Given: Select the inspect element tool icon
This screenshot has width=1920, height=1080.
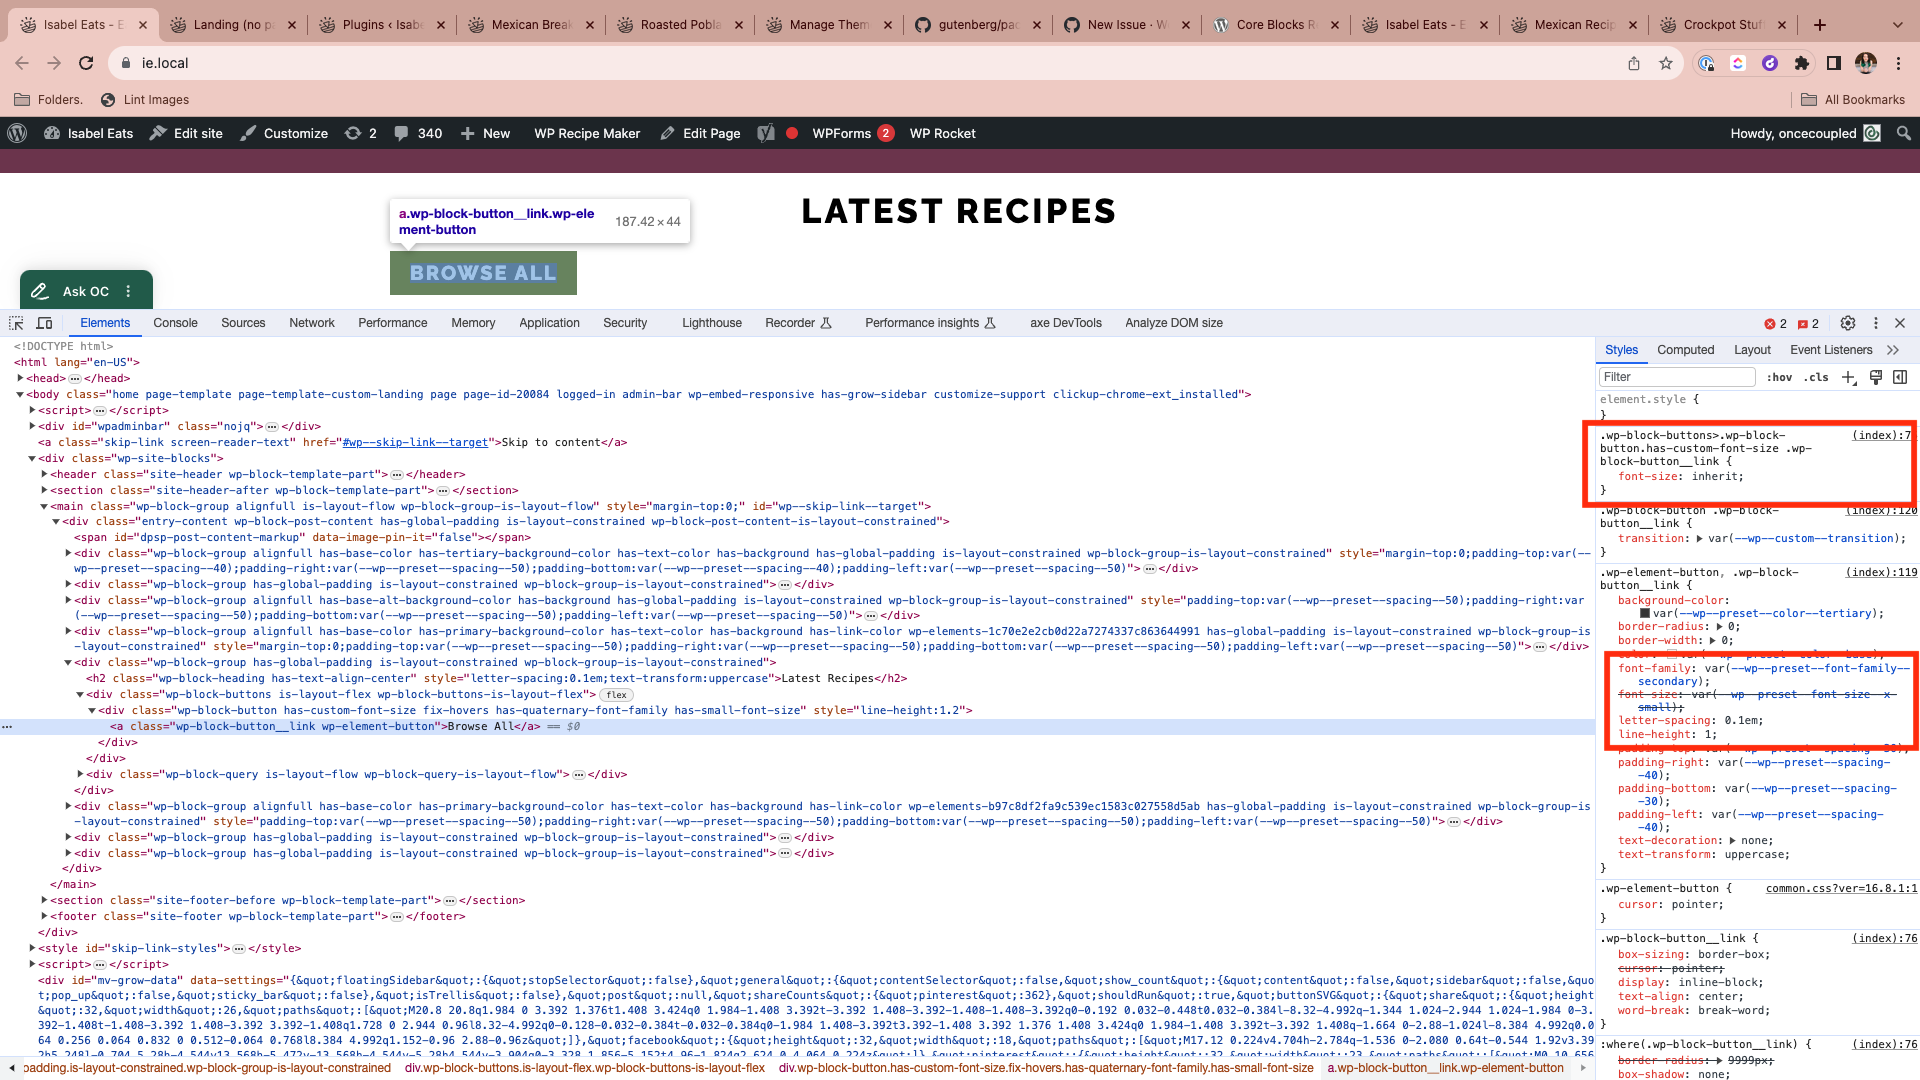Looking at the screenshot, I should pyautogui.click(x=16, y=323).
